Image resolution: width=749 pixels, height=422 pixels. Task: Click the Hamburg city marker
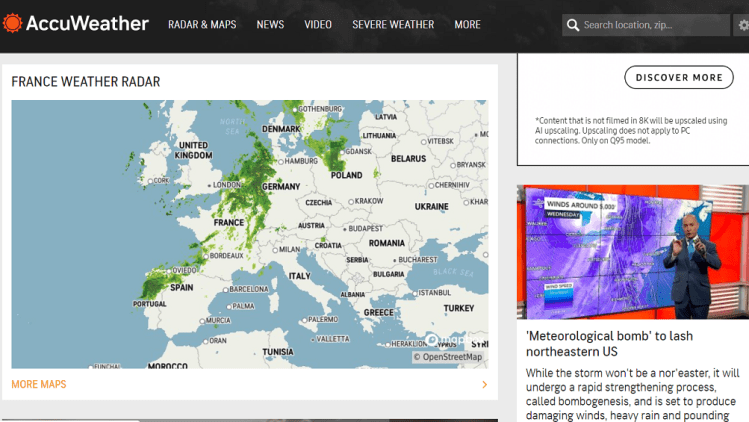click(x=281, y=162)
